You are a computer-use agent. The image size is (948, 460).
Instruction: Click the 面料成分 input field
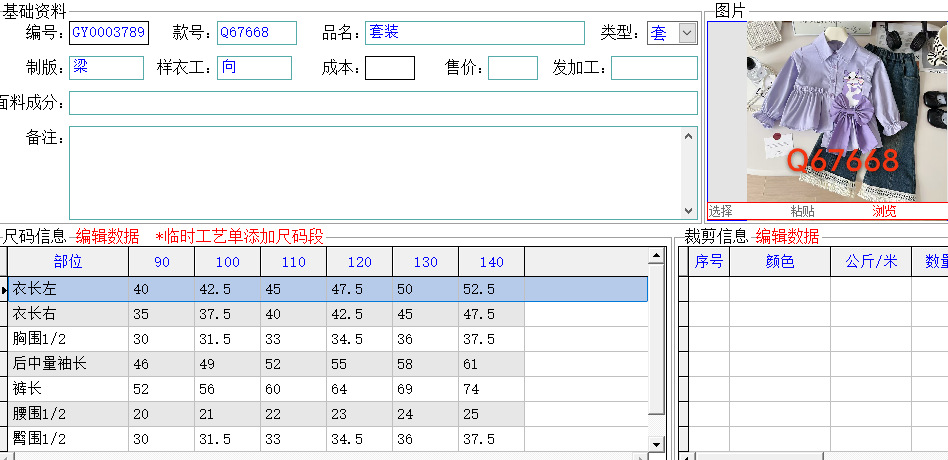[383, 103]
